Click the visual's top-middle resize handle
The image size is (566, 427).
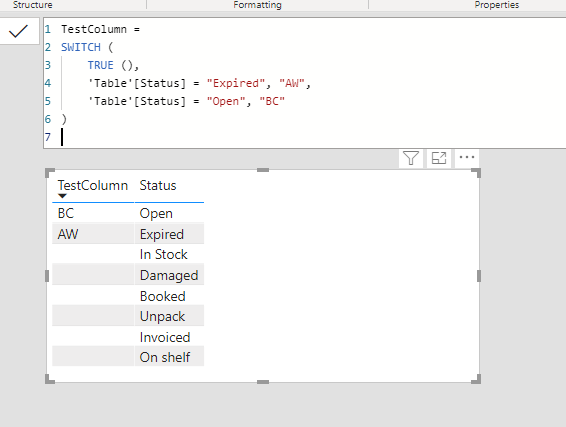tap(263, 170)
